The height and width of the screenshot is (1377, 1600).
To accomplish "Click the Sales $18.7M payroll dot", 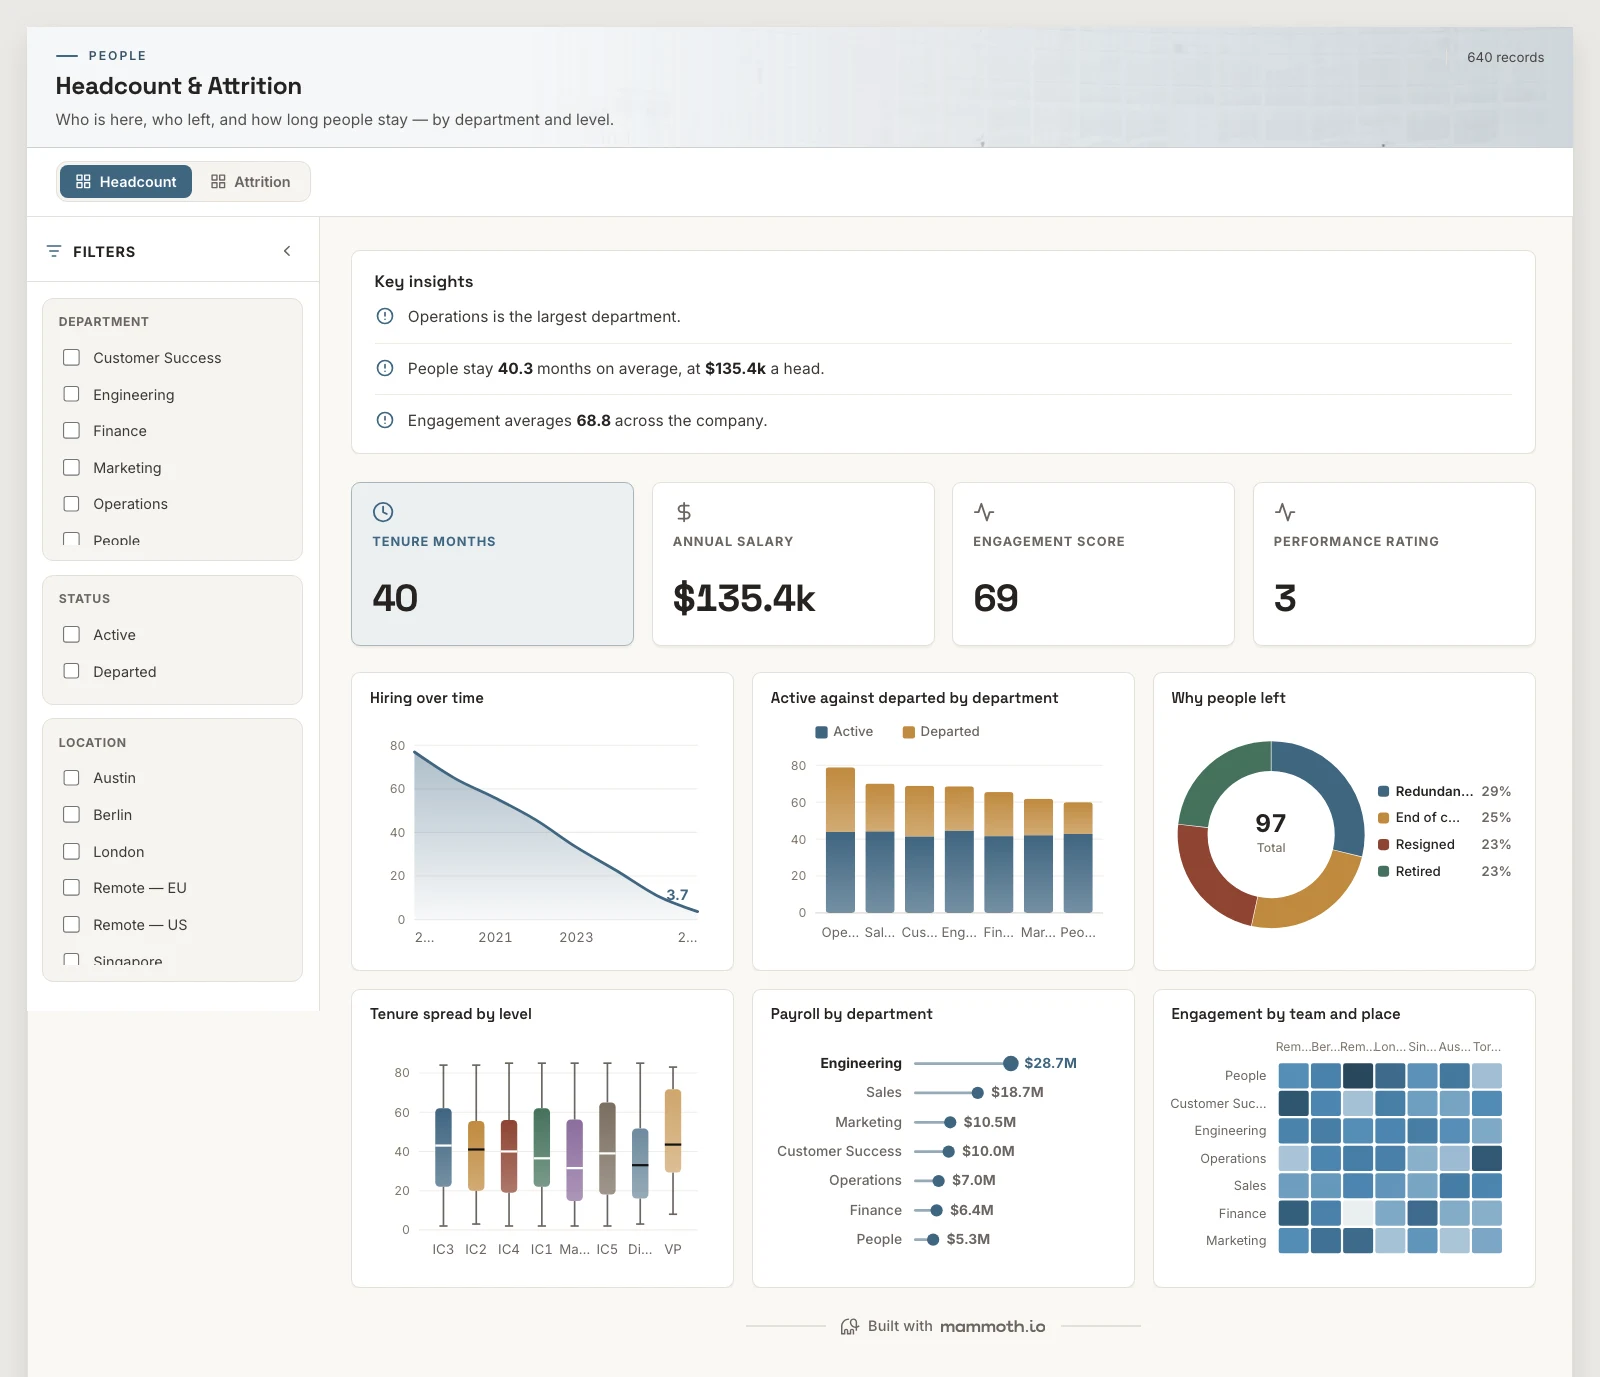I will tap(978, 1092).
